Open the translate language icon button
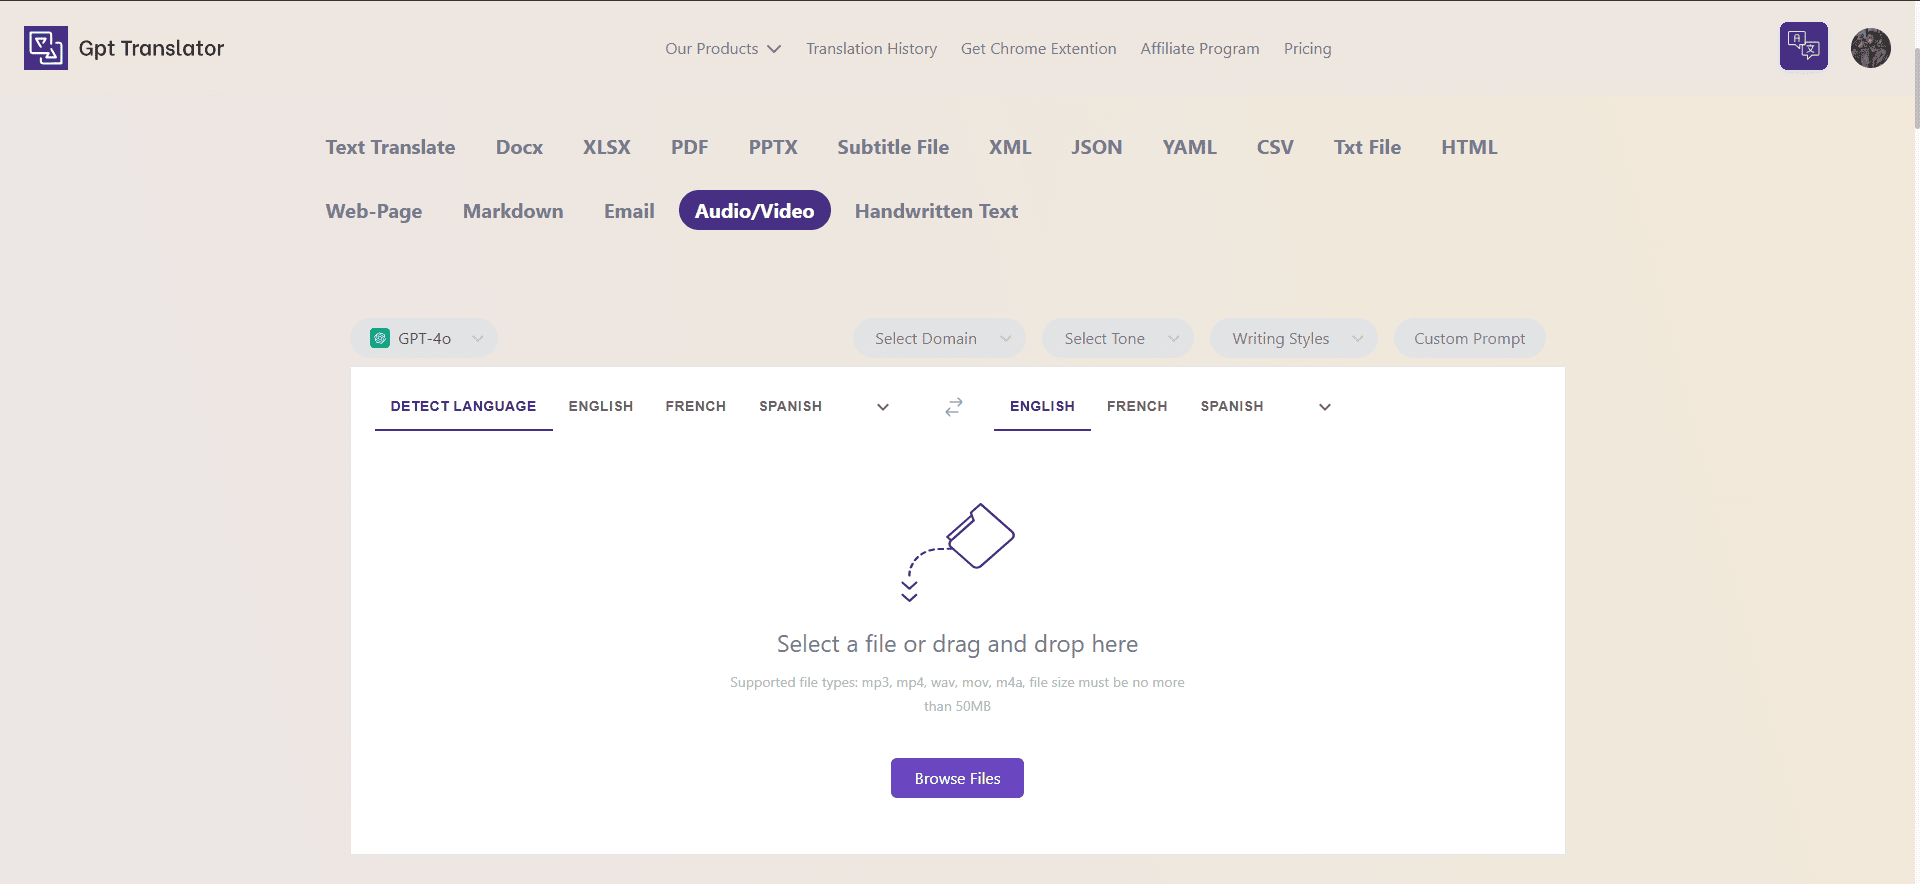This screenshot has width=1920, height=884. click(x=1803, y=46)
